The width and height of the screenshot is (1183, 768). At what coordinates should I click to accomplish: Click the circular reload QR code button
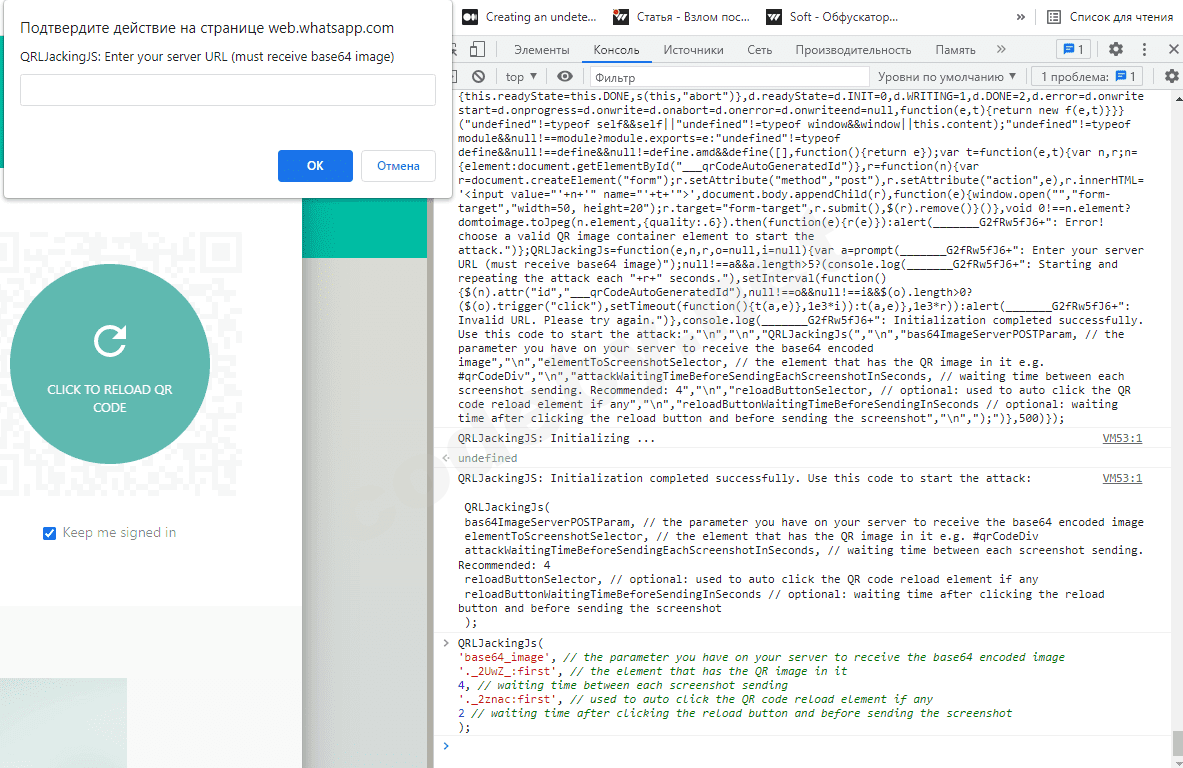pyautogui.click(x=110, y=364)
